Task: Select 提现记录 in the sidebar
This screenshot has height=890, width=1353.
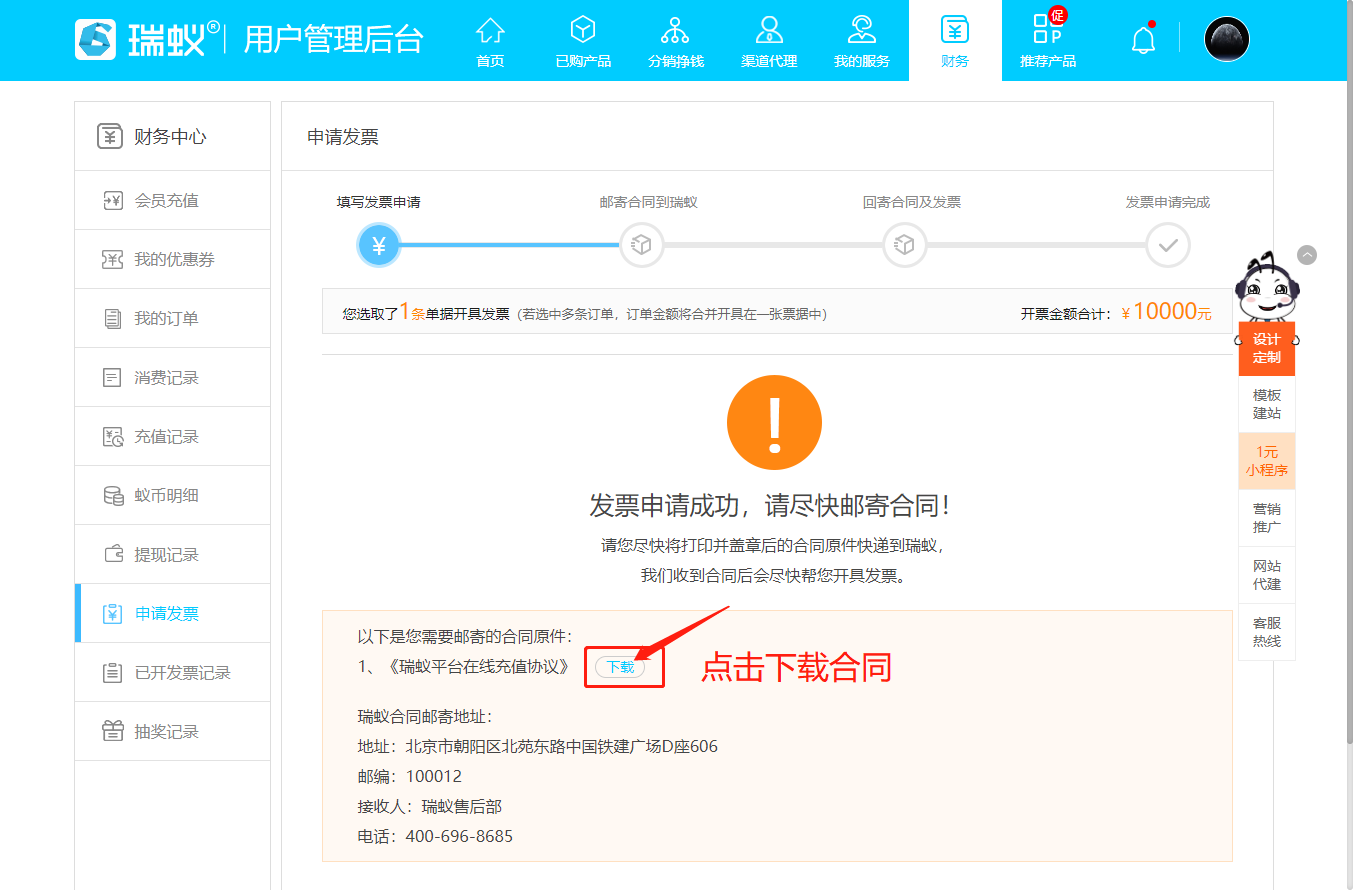Action: pos(173,554)
